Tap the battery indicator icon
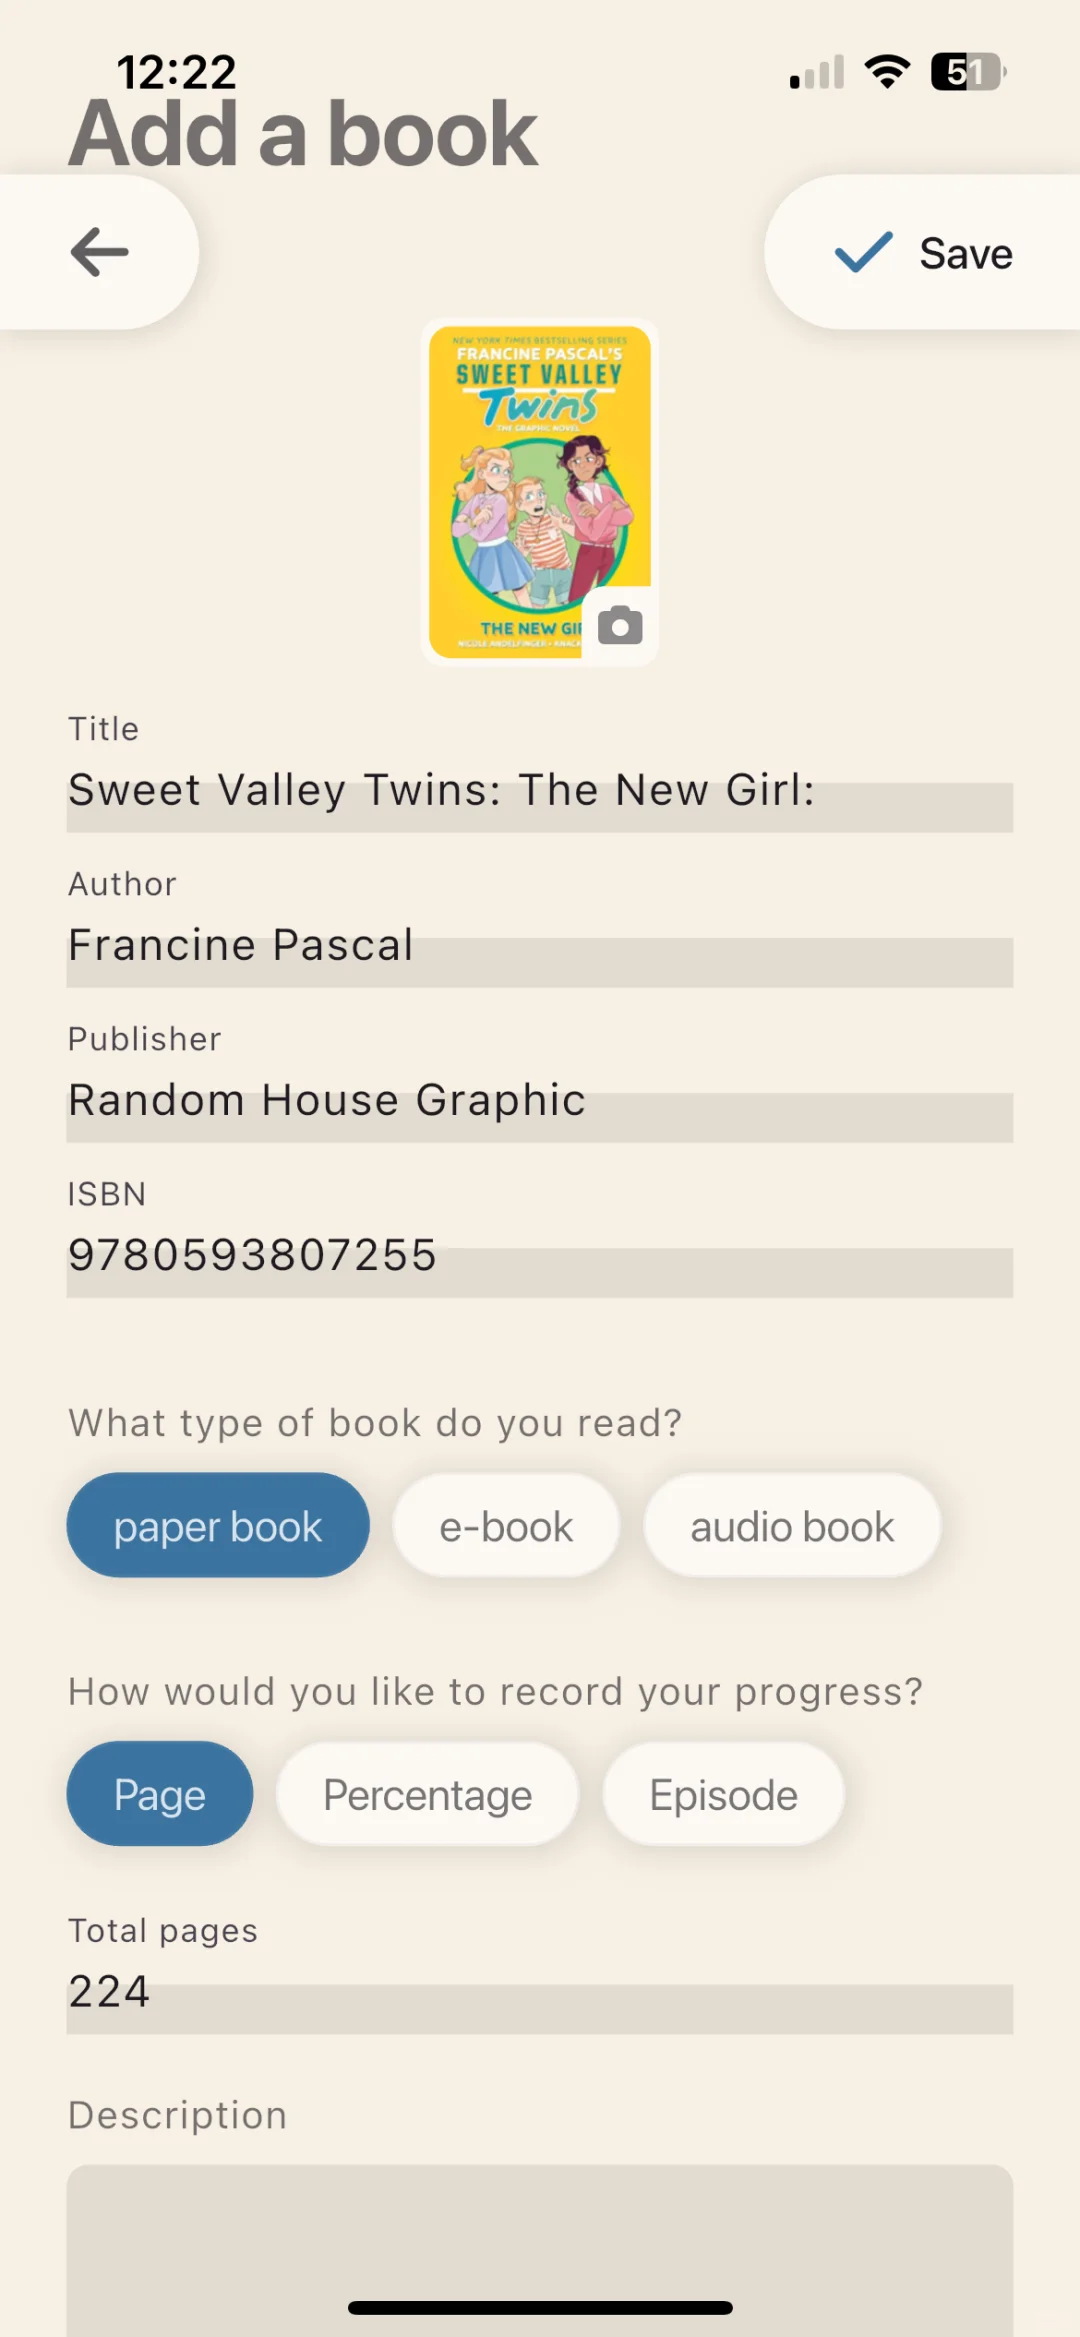Viewport: 1080px width, 2337px height. [968, 72]
